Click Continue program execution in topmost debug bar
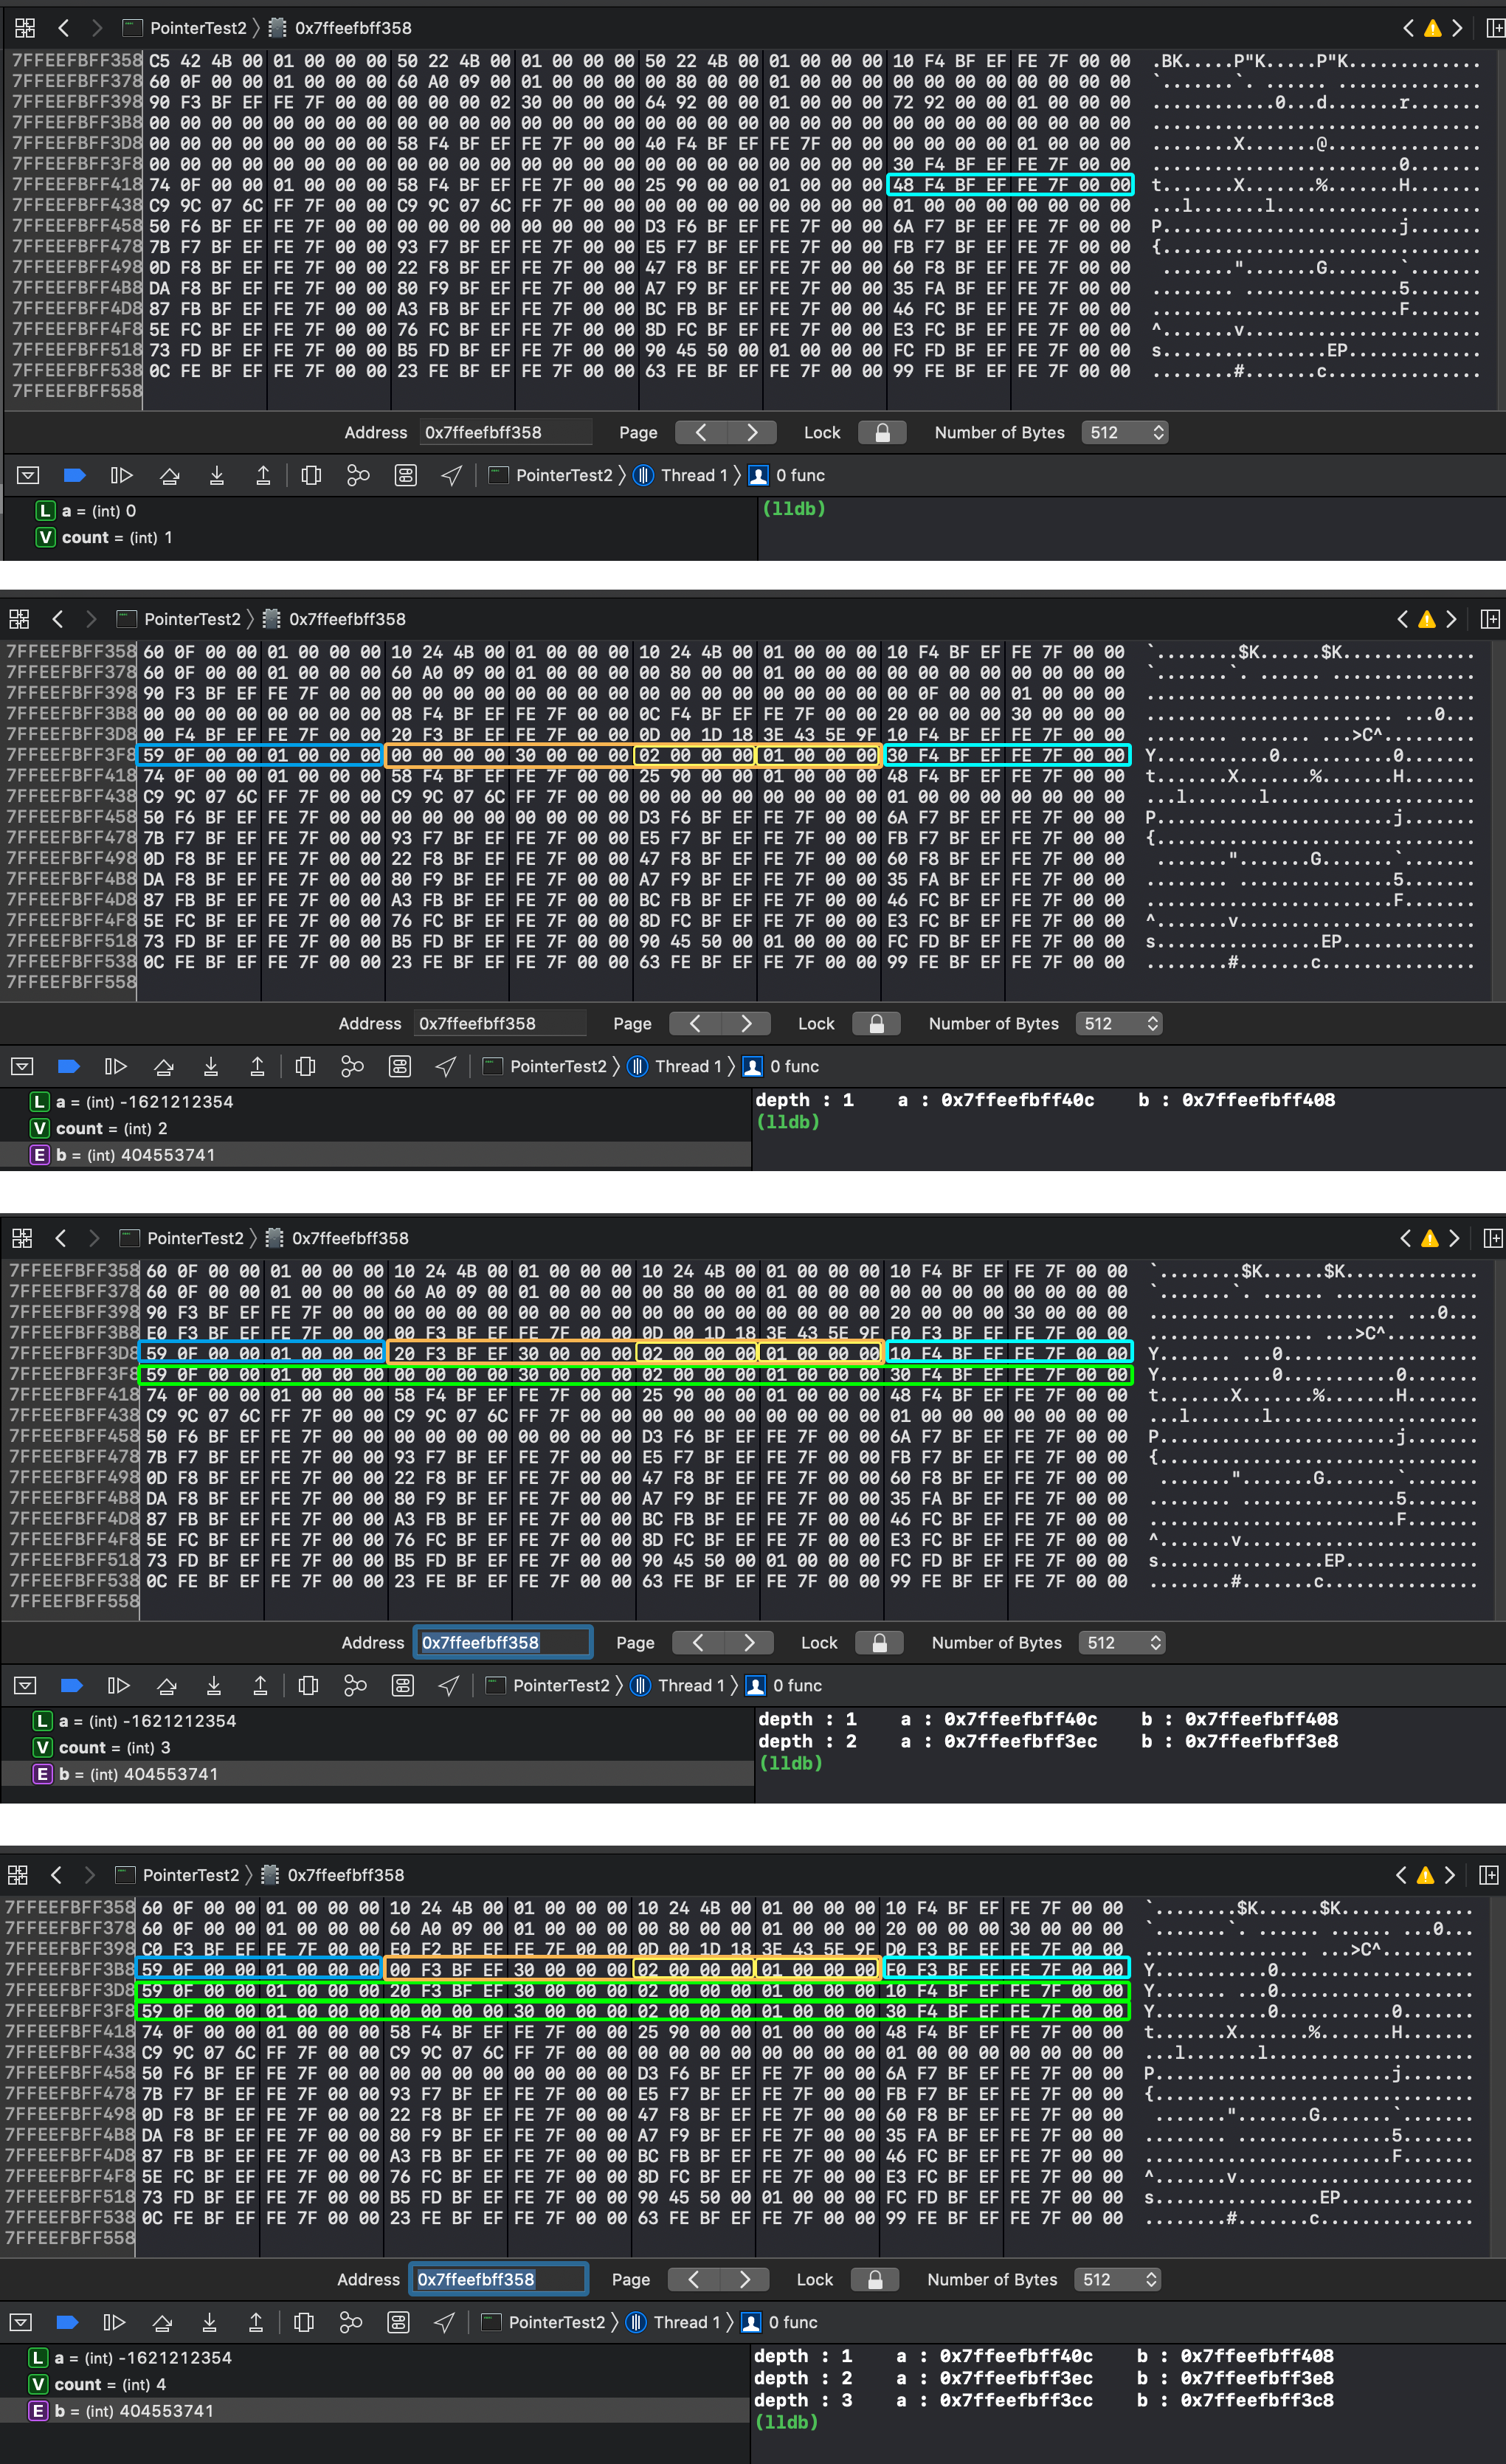This screenshot has height=2464, width=1506. (121, 475)
